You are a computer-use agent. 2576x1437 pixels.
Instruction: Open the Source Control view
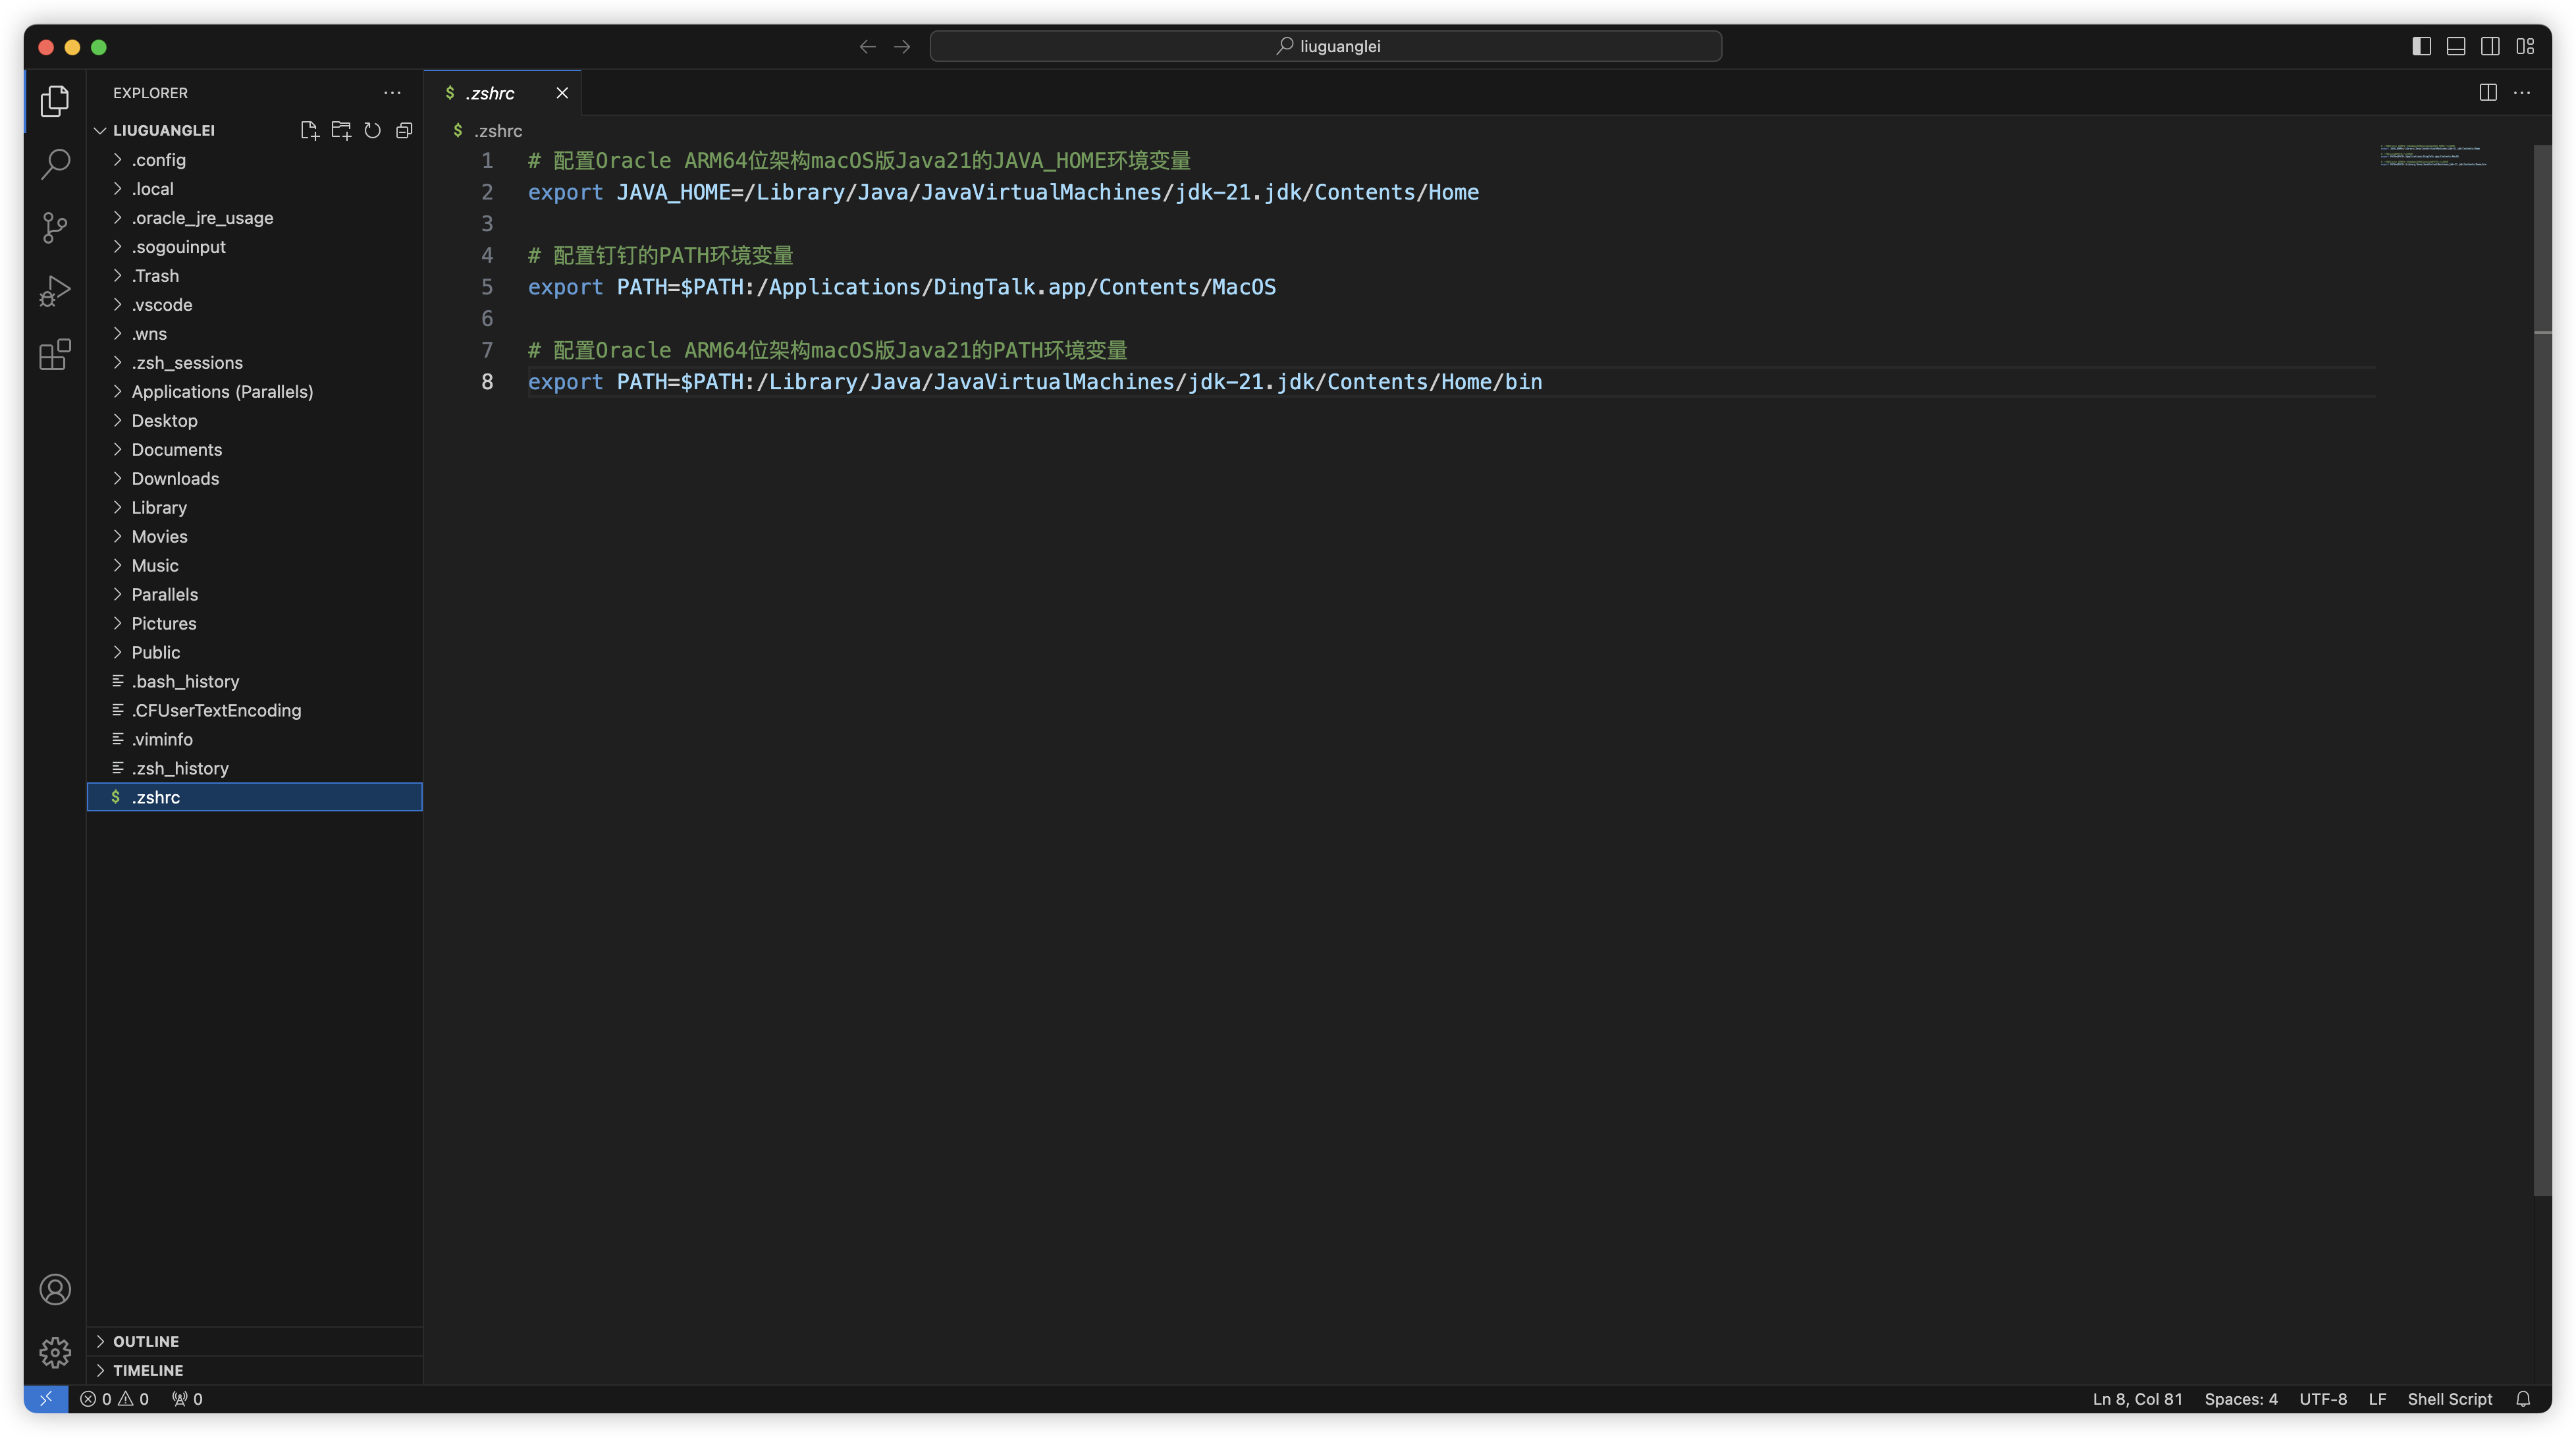55,227
